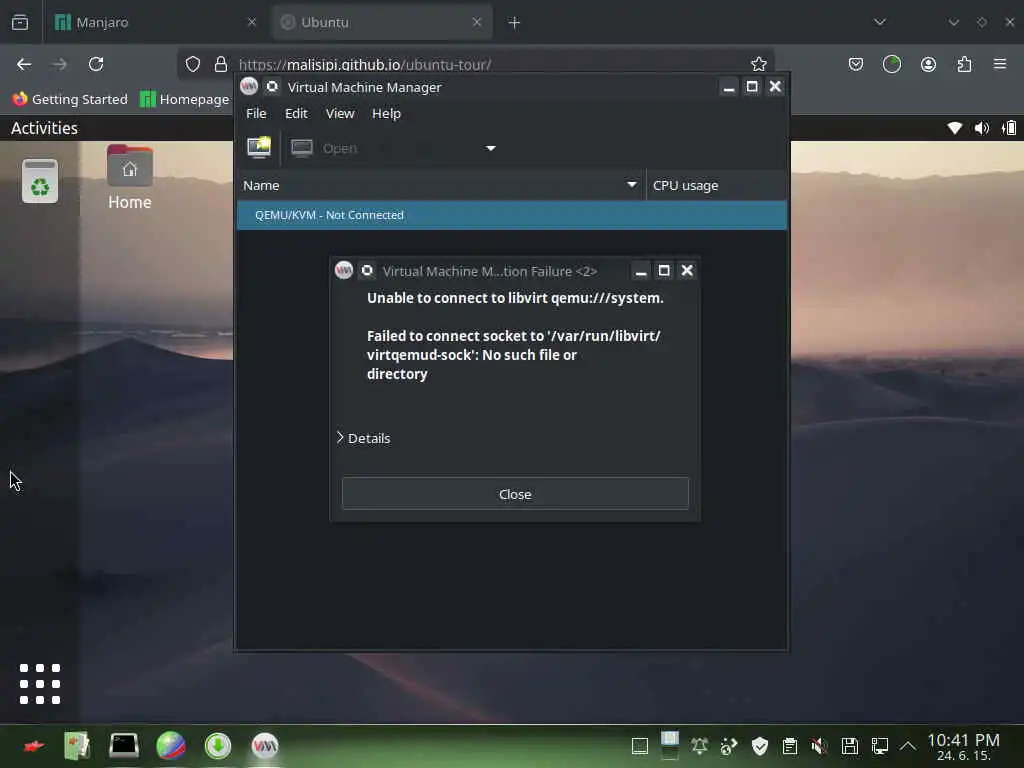Open the Help menu in Virtual Machine Manager

[x=386, y=114]
